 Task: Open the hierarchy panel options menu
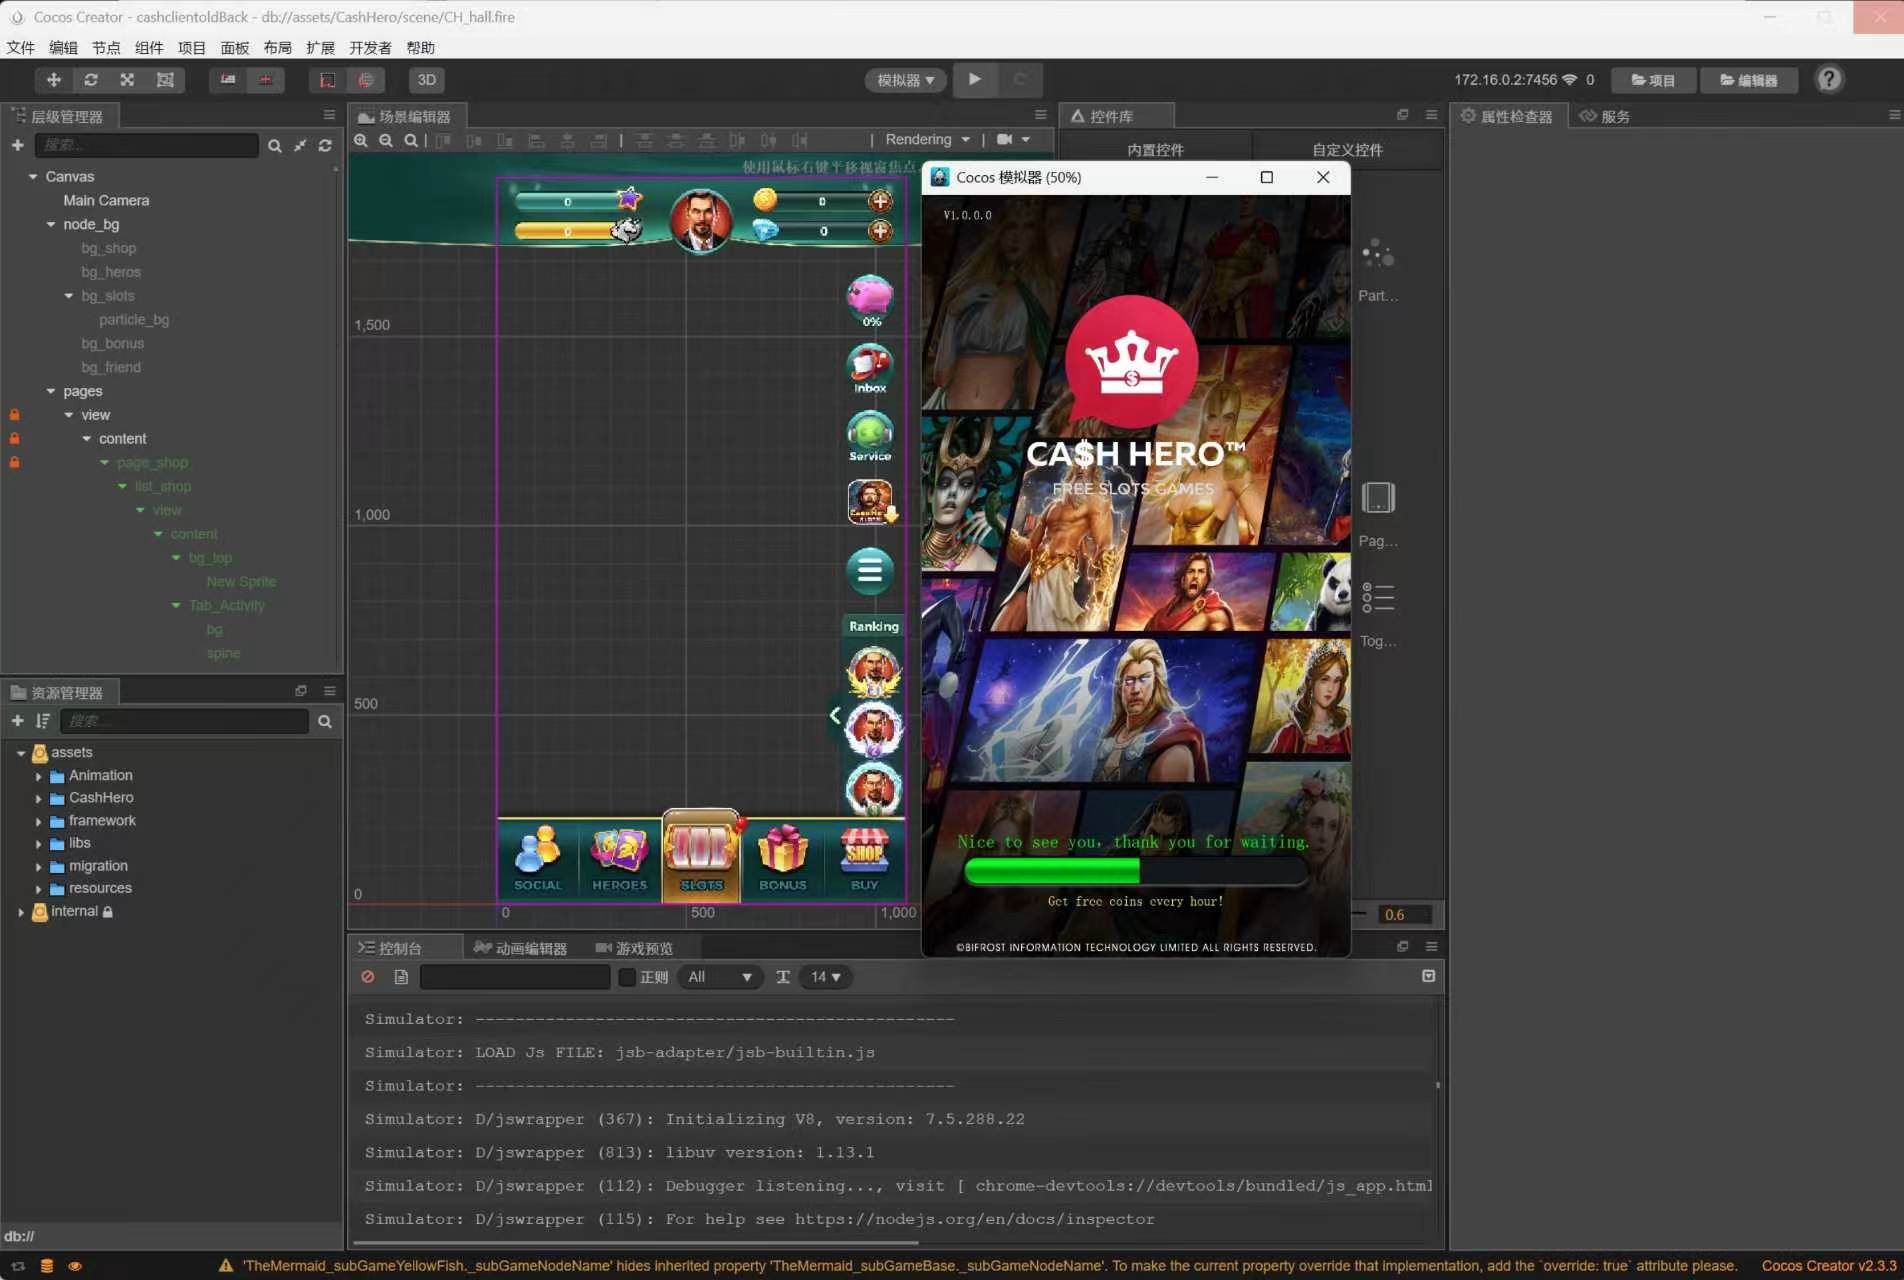click(329, 115)
